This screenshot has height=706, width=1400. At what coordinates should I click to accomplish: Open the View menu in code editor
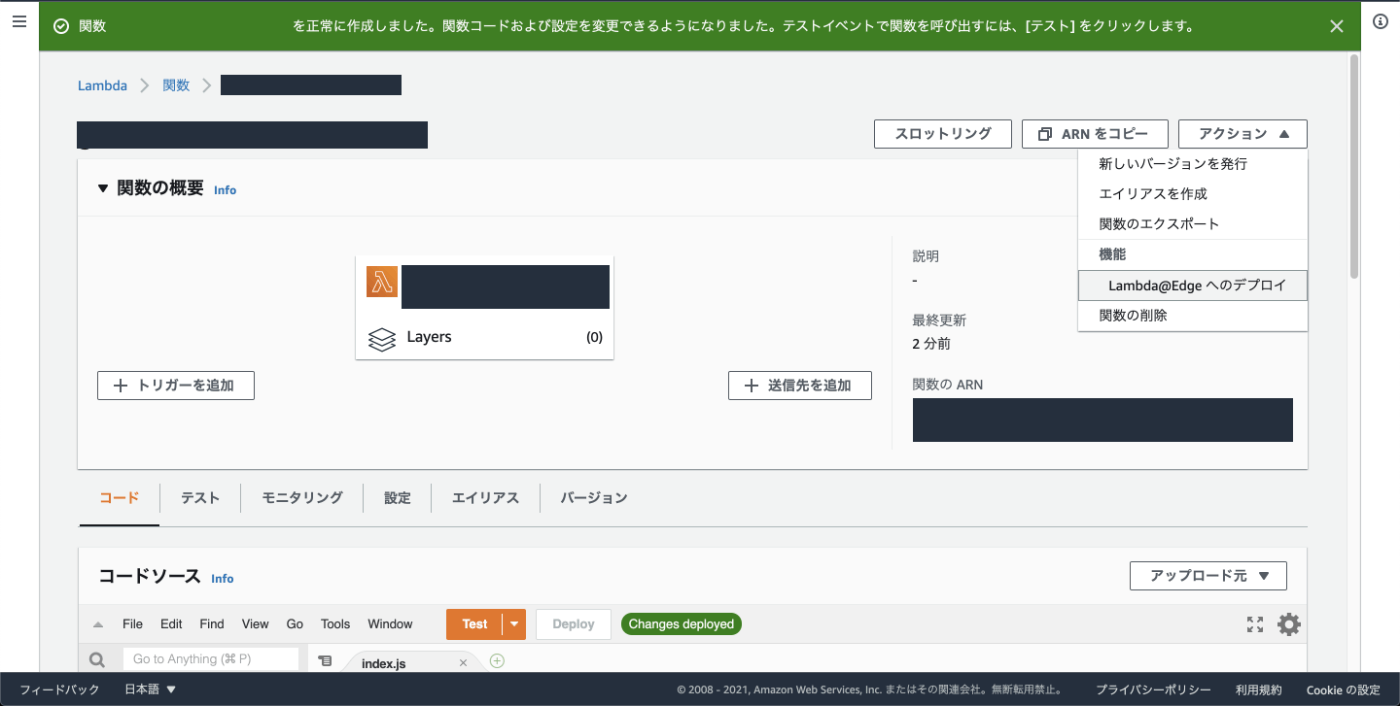tap(255, 624)
